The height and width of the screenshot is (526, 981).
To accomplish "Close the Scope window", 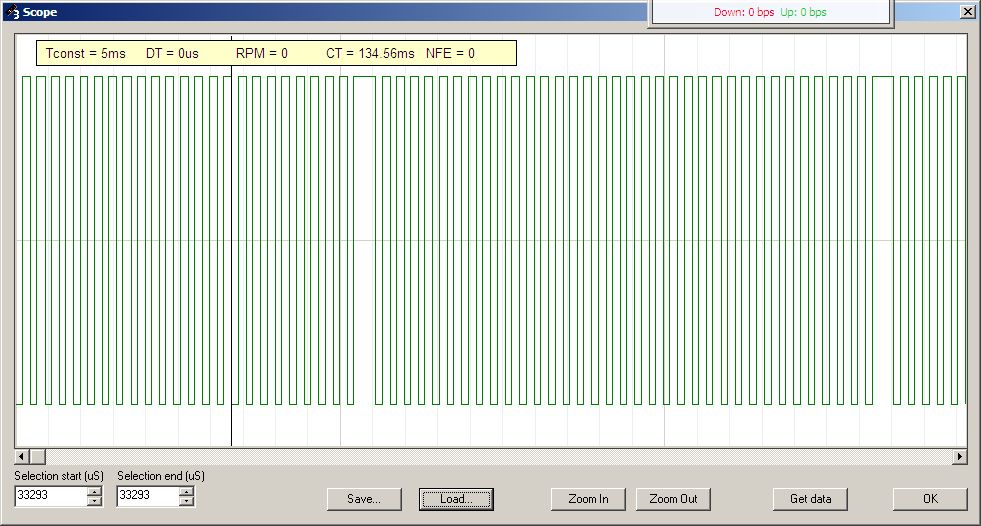I will click(967, 11).
